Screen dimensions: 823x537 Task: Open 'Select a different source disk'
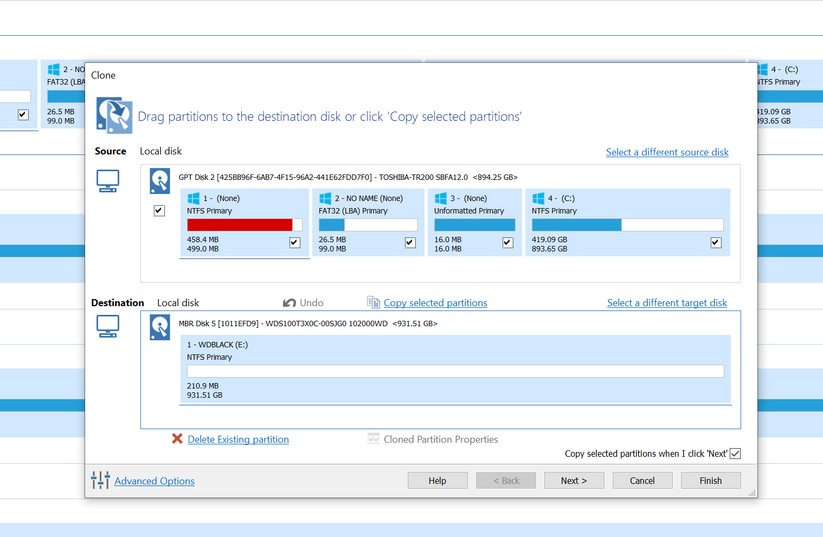tap(667, 152)
